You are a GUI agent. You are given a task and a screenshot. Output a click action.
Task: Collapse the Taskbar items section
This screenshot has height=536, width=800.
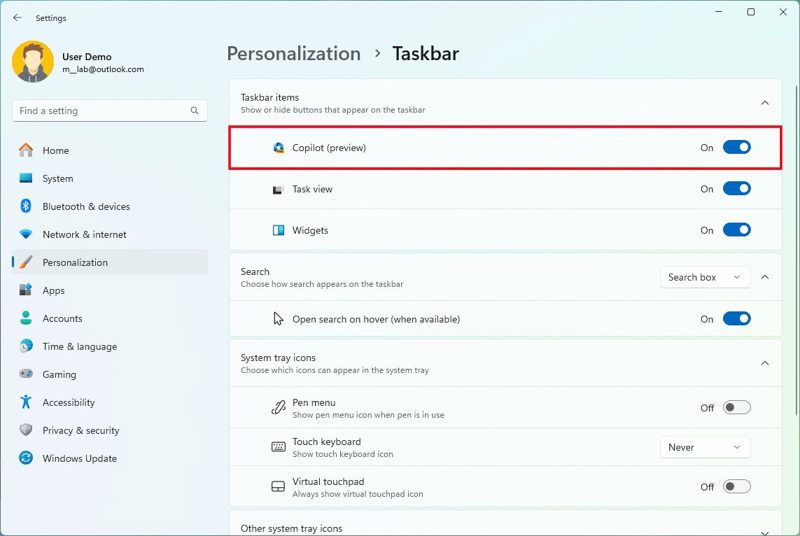(x=765, y=103)
